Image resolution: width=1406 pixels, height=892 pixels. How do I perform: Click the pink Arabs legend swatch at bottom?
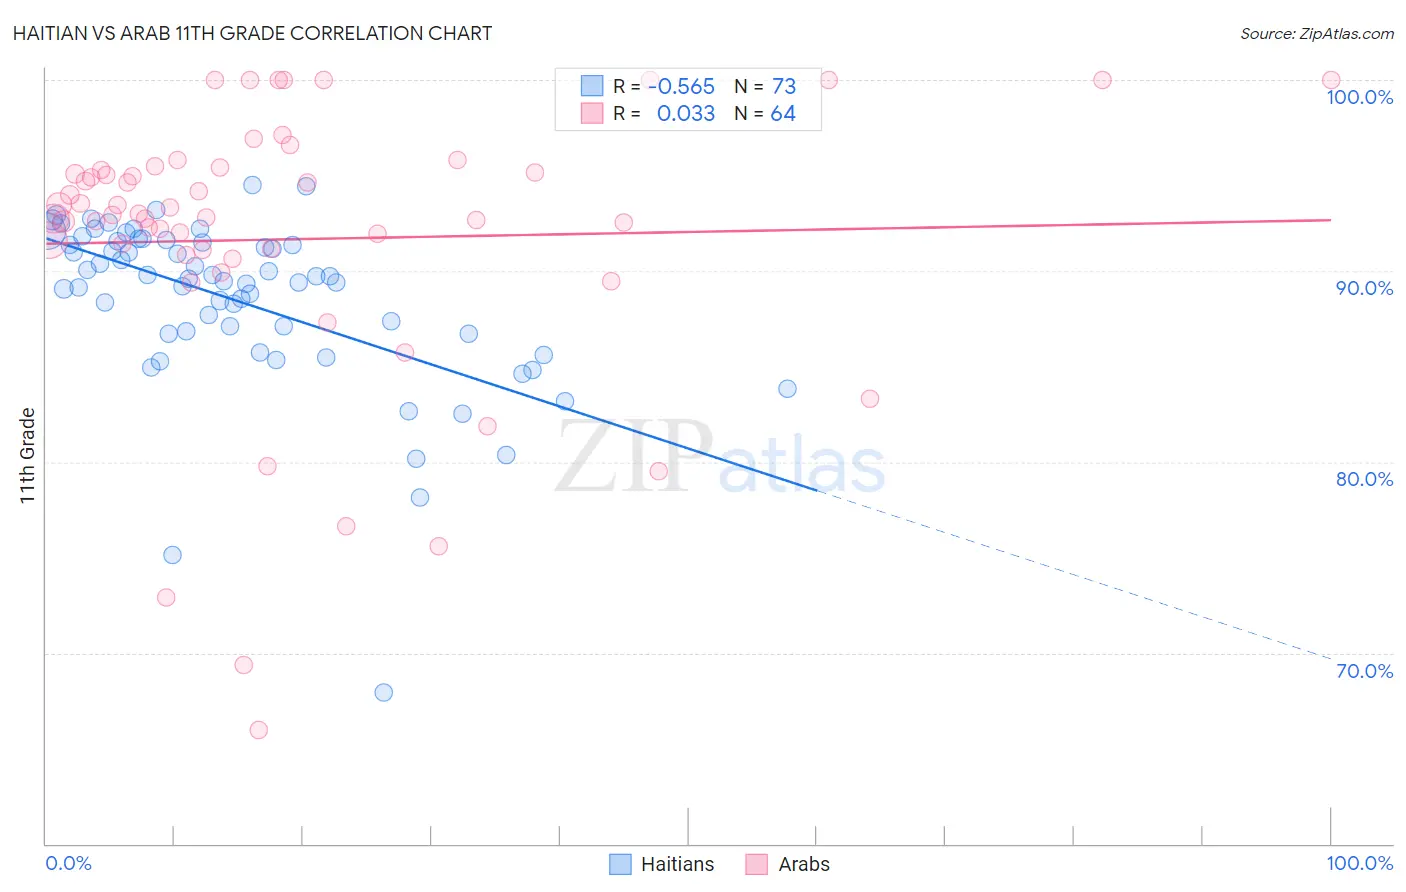(756, 864)
